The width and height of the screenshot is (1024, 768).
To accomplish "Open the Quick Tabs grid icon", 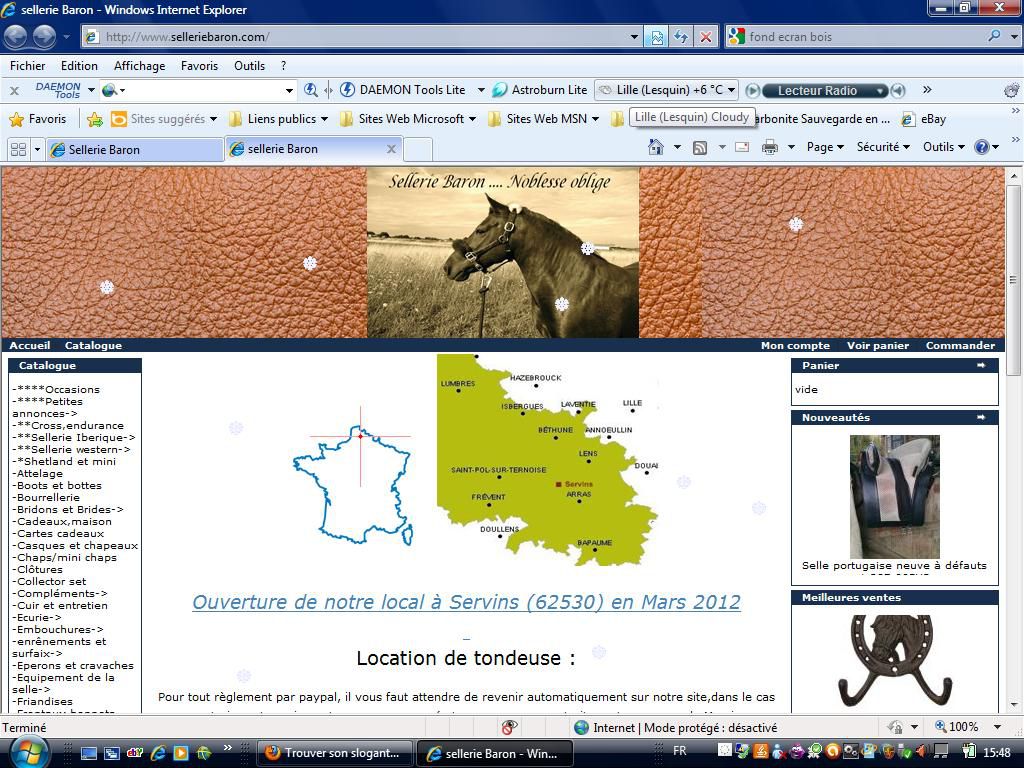I will [x=18, y=149].
